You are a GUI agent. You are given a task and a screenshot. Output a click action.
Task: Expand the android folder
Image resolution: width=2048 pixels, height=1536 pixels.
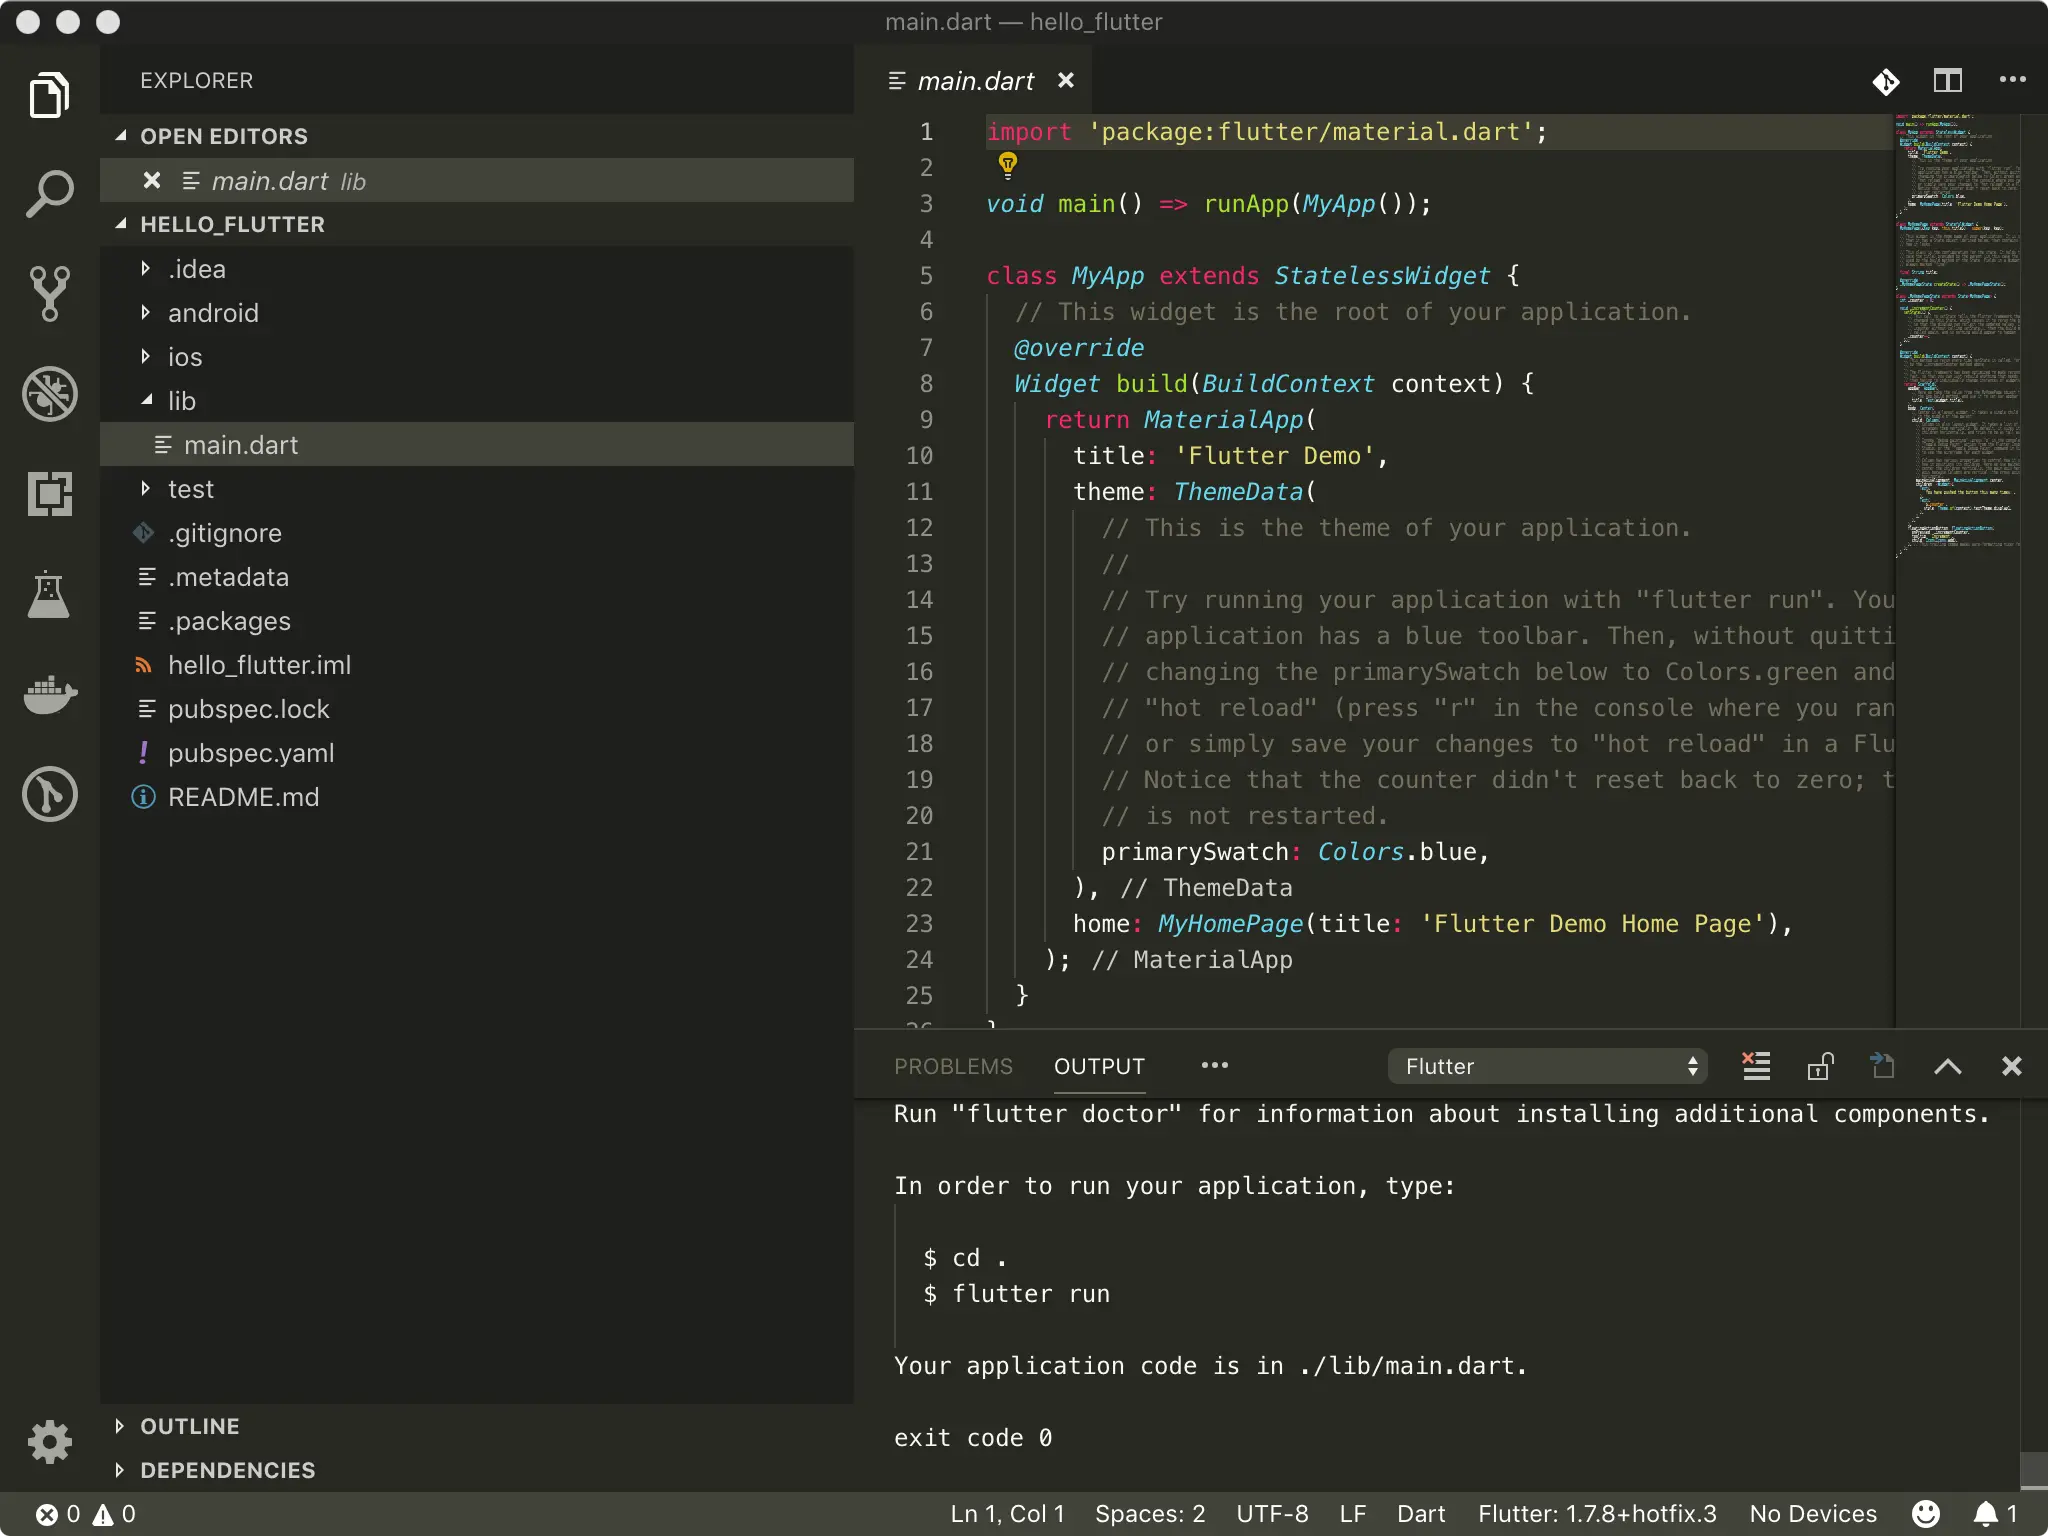[213, 313]
